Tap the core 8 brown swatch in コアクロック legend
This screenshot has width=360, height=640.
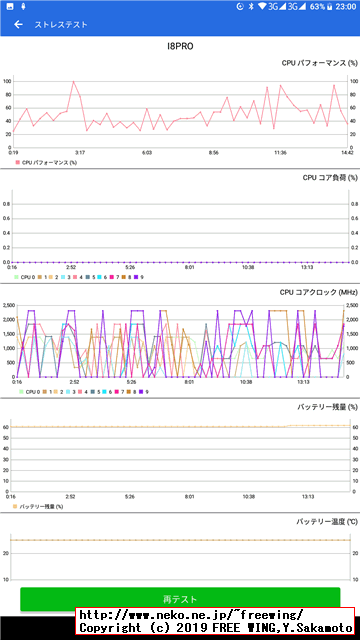(x=129, y=391)
